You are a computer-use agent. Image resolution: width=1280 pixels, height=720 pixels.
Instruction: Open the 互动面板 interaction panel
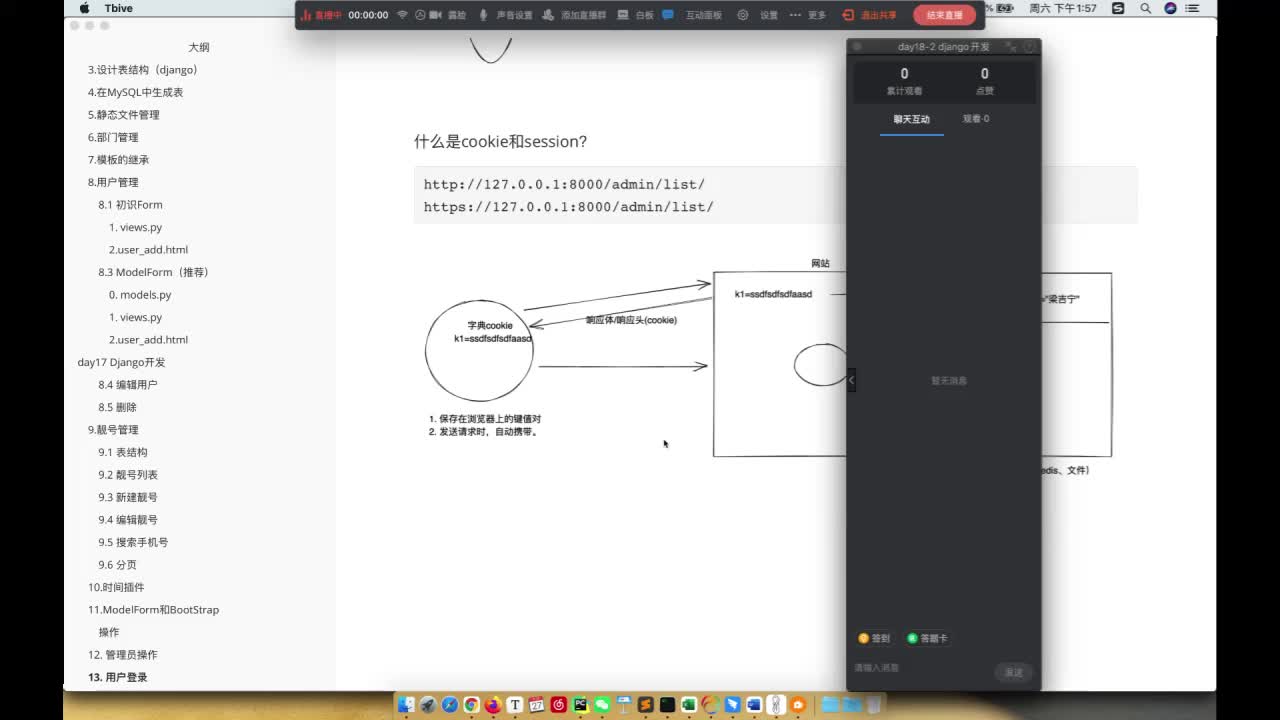click(693, 15)
